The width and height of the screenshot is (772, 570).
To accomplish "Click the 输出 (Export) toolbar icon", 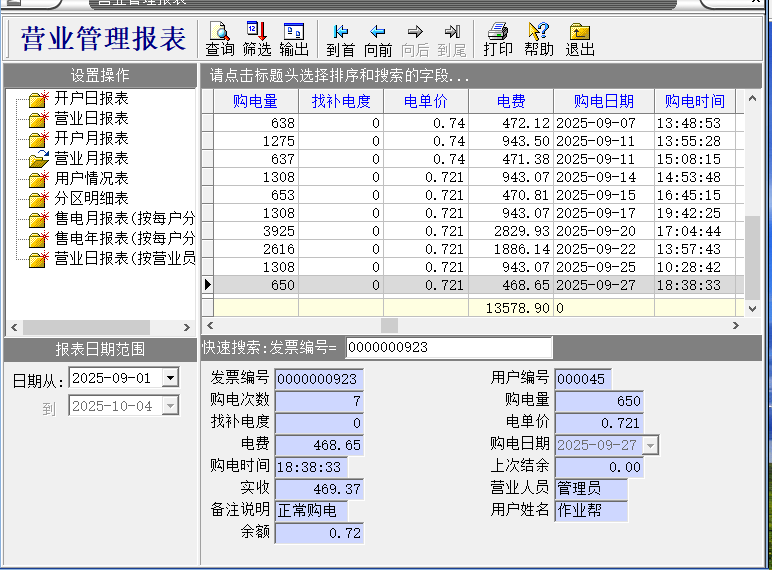I will (x=294, y=39).
